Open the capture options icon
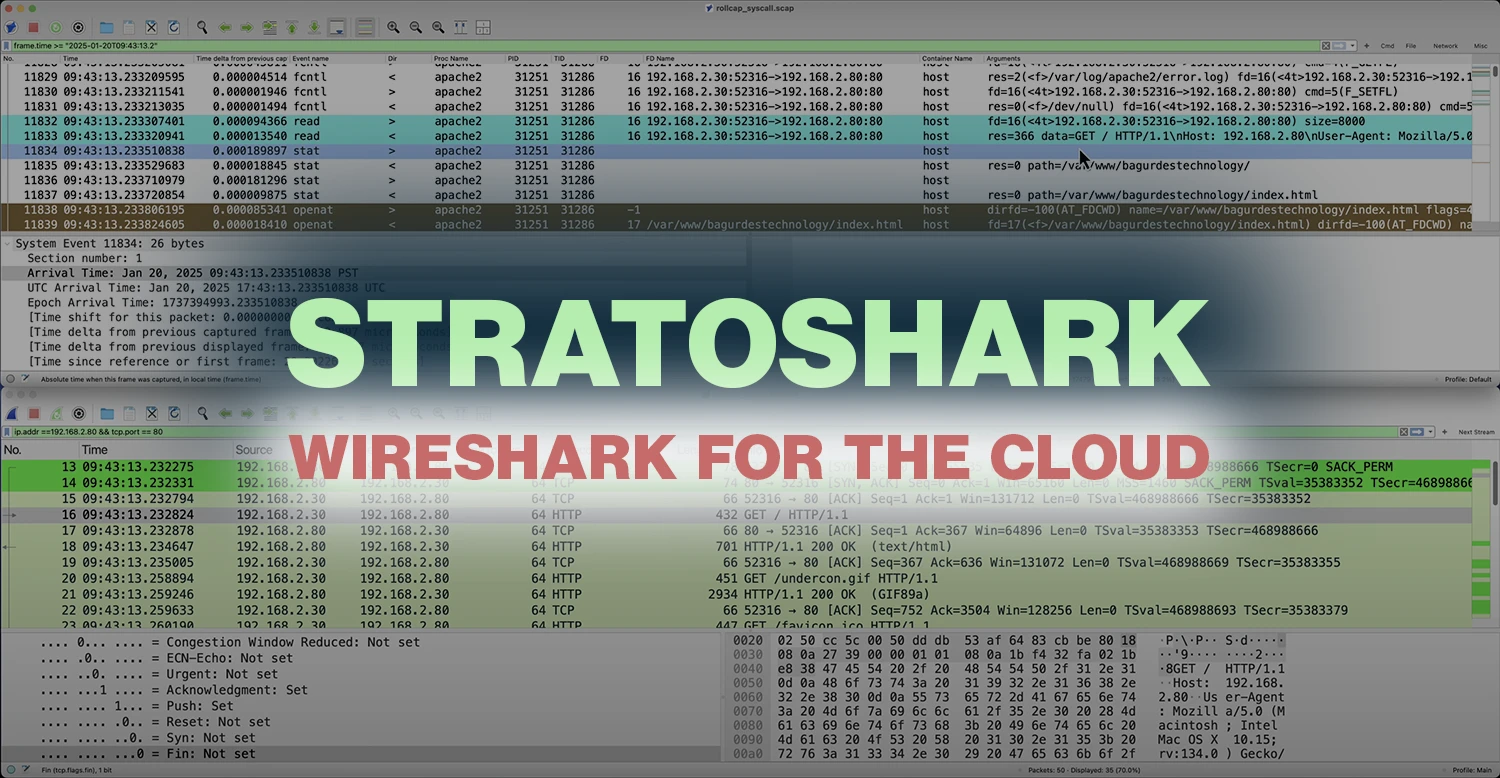The width and height of the screenshot is (1500, 778). click(x=78, y=27)
